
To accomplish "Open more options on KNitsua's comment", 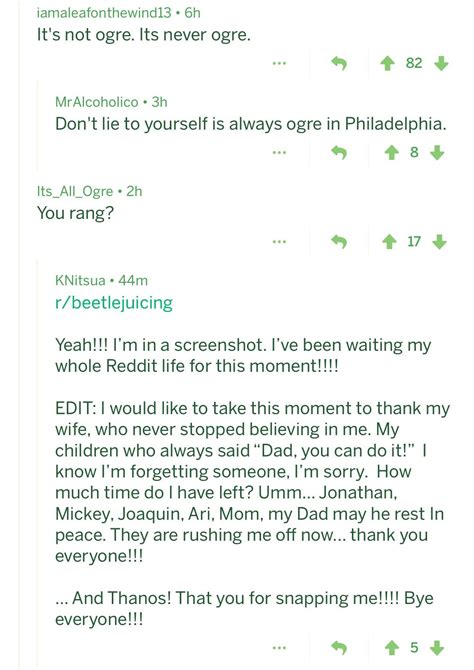I will pos(279,648).
